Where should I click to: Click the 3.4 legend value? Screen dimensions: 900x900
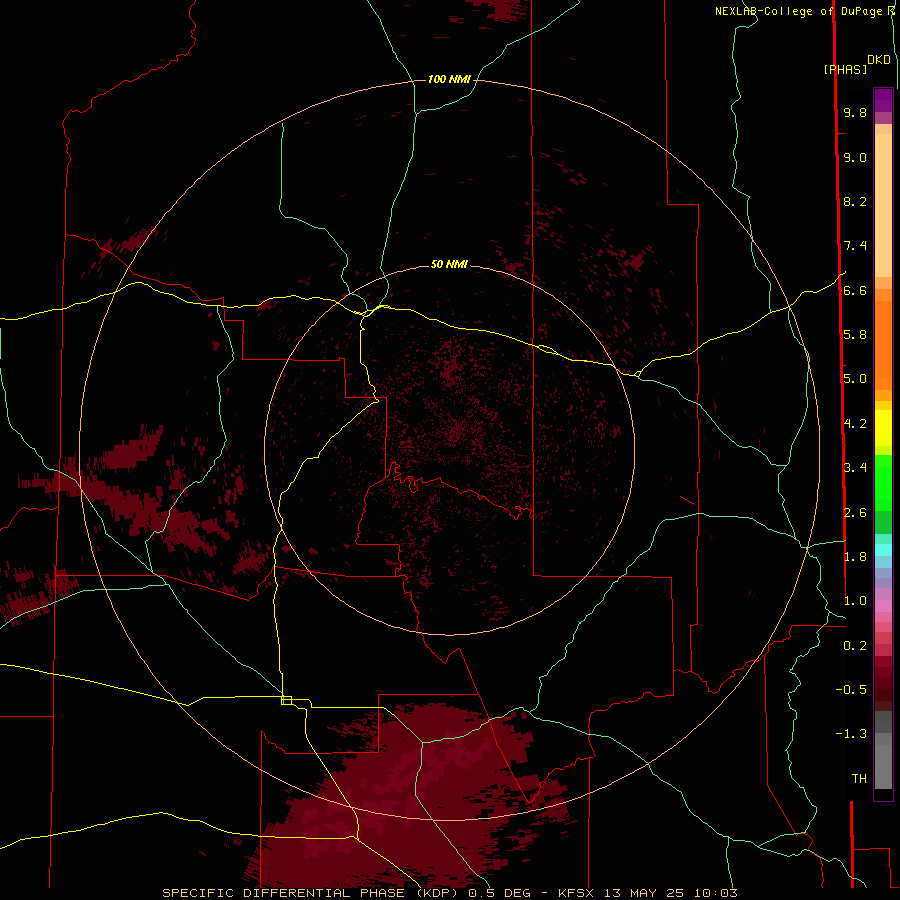[855, 468]
